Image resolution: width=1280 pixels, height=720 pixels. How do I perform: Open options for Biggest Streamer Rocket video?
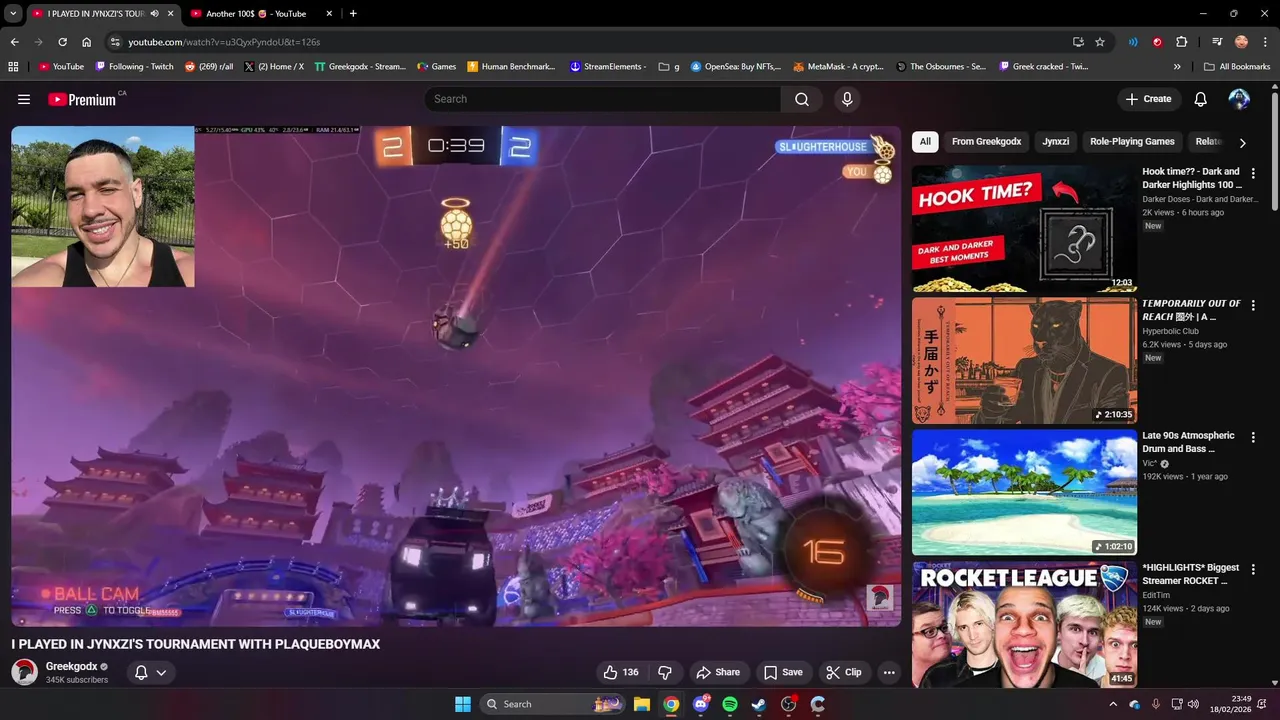pos(1253,569)
